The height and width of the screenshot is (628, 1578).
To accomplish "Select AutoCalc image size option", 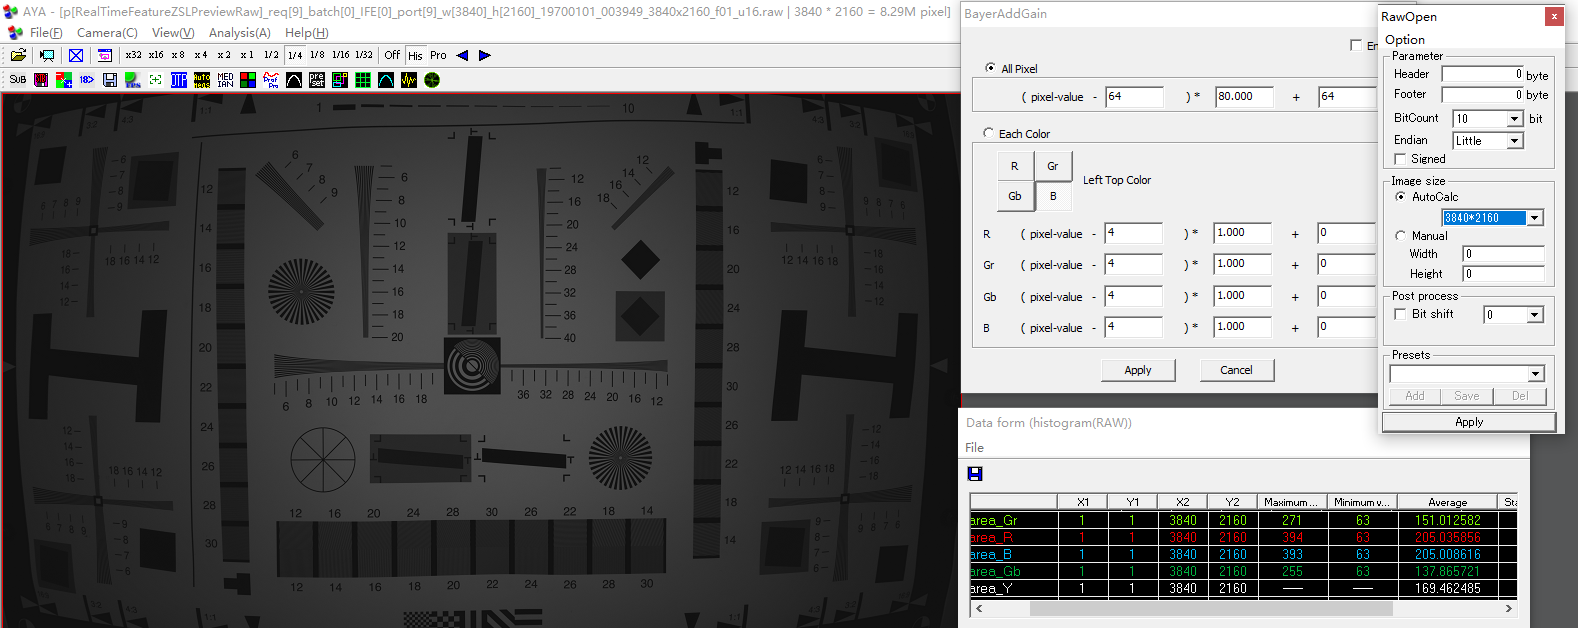I will tap(1400, 197).
